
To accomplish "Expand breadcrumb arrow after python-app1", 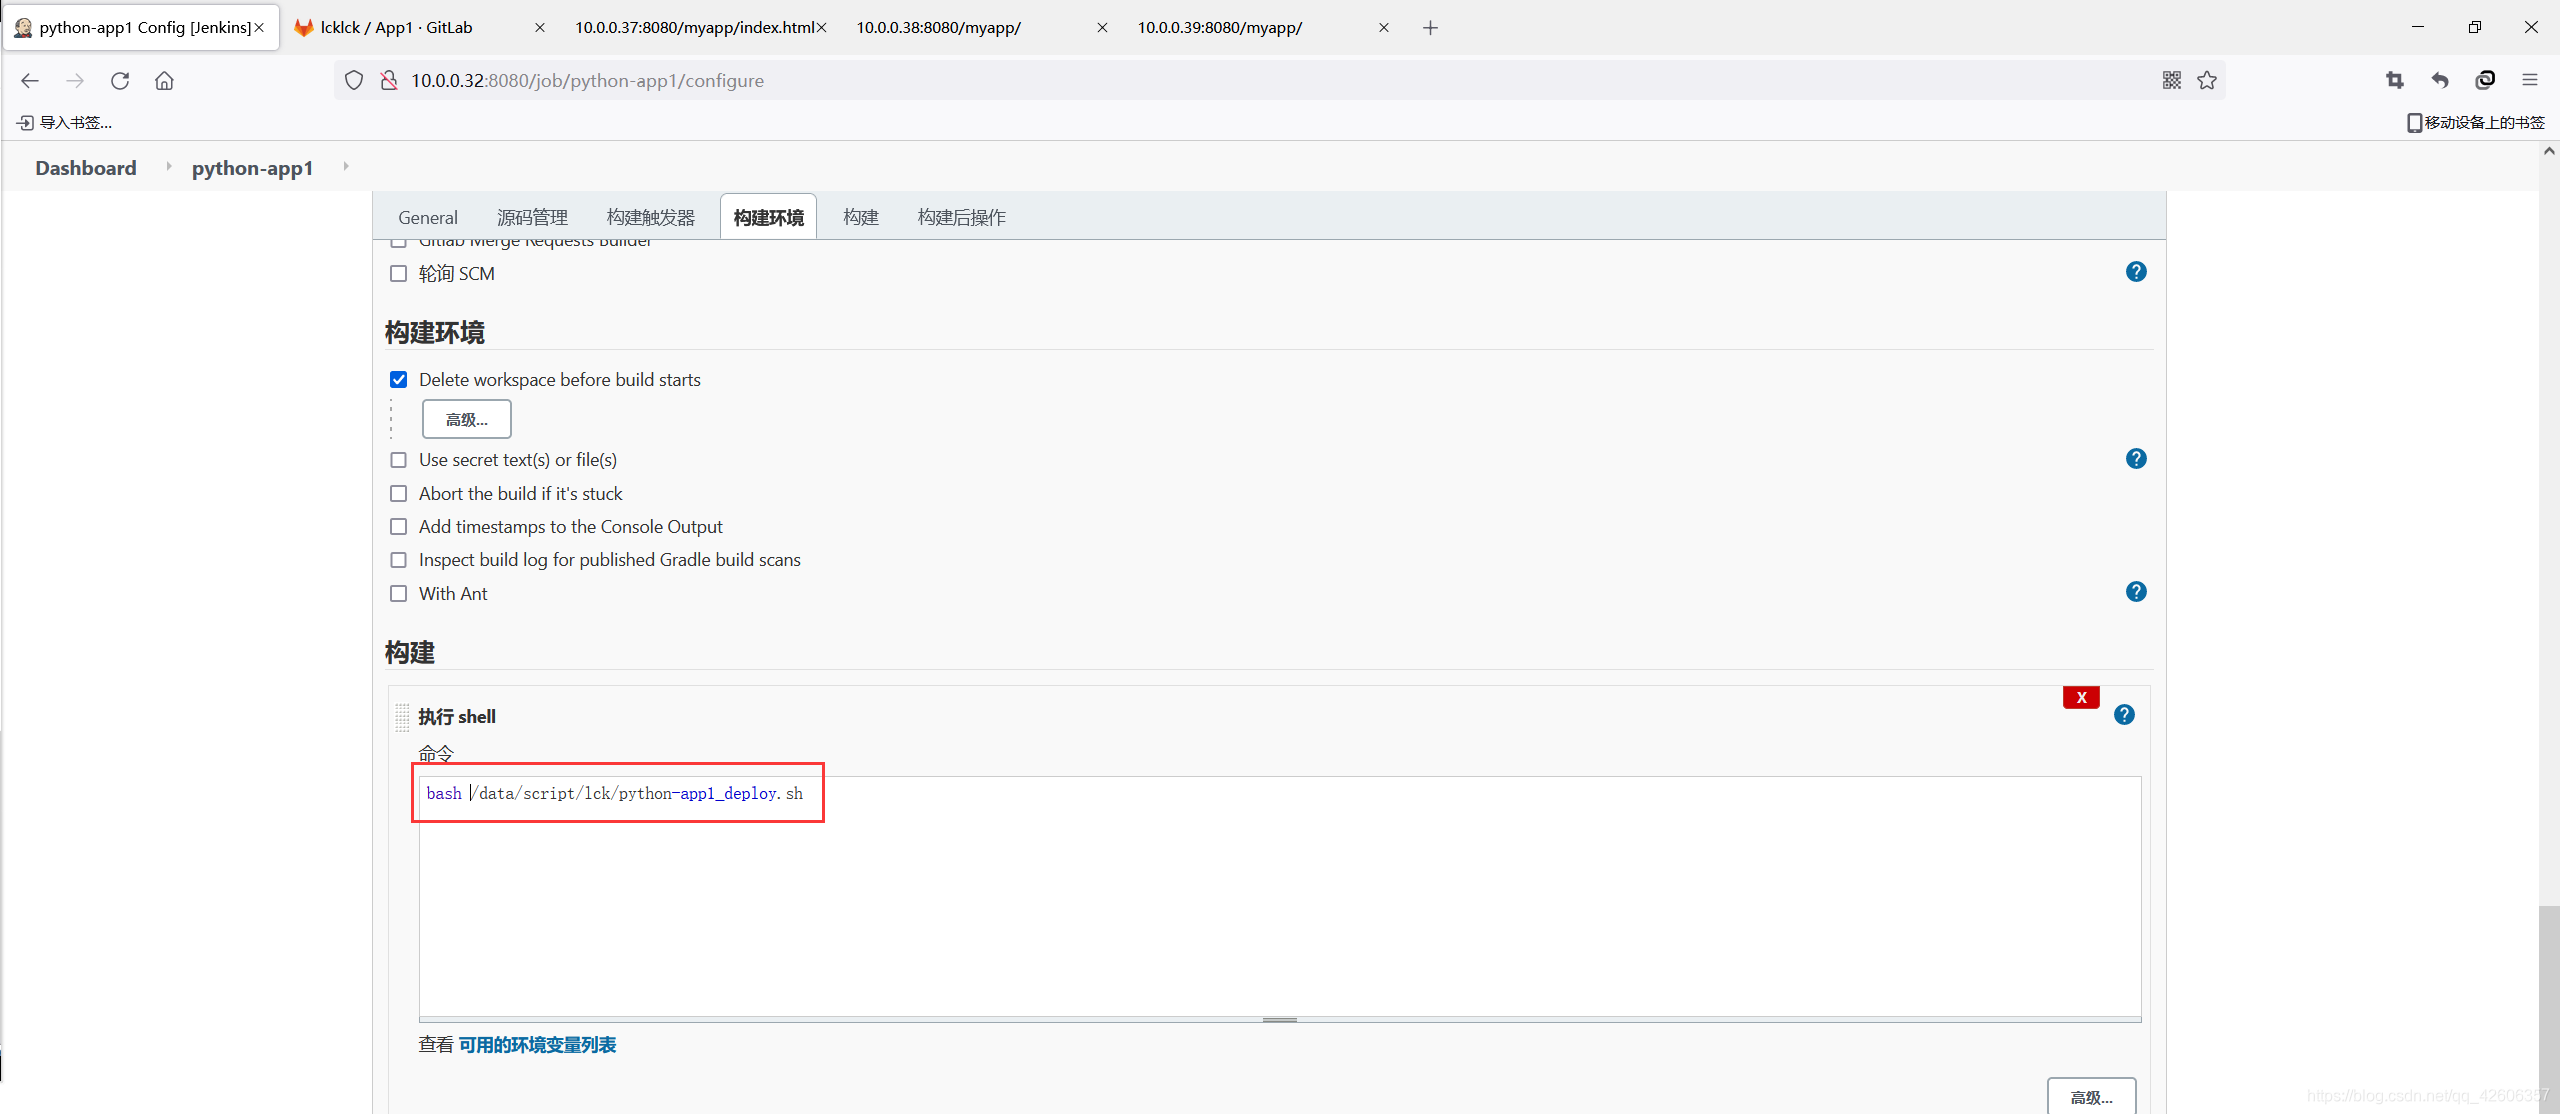I will click(x=346, y=166).
